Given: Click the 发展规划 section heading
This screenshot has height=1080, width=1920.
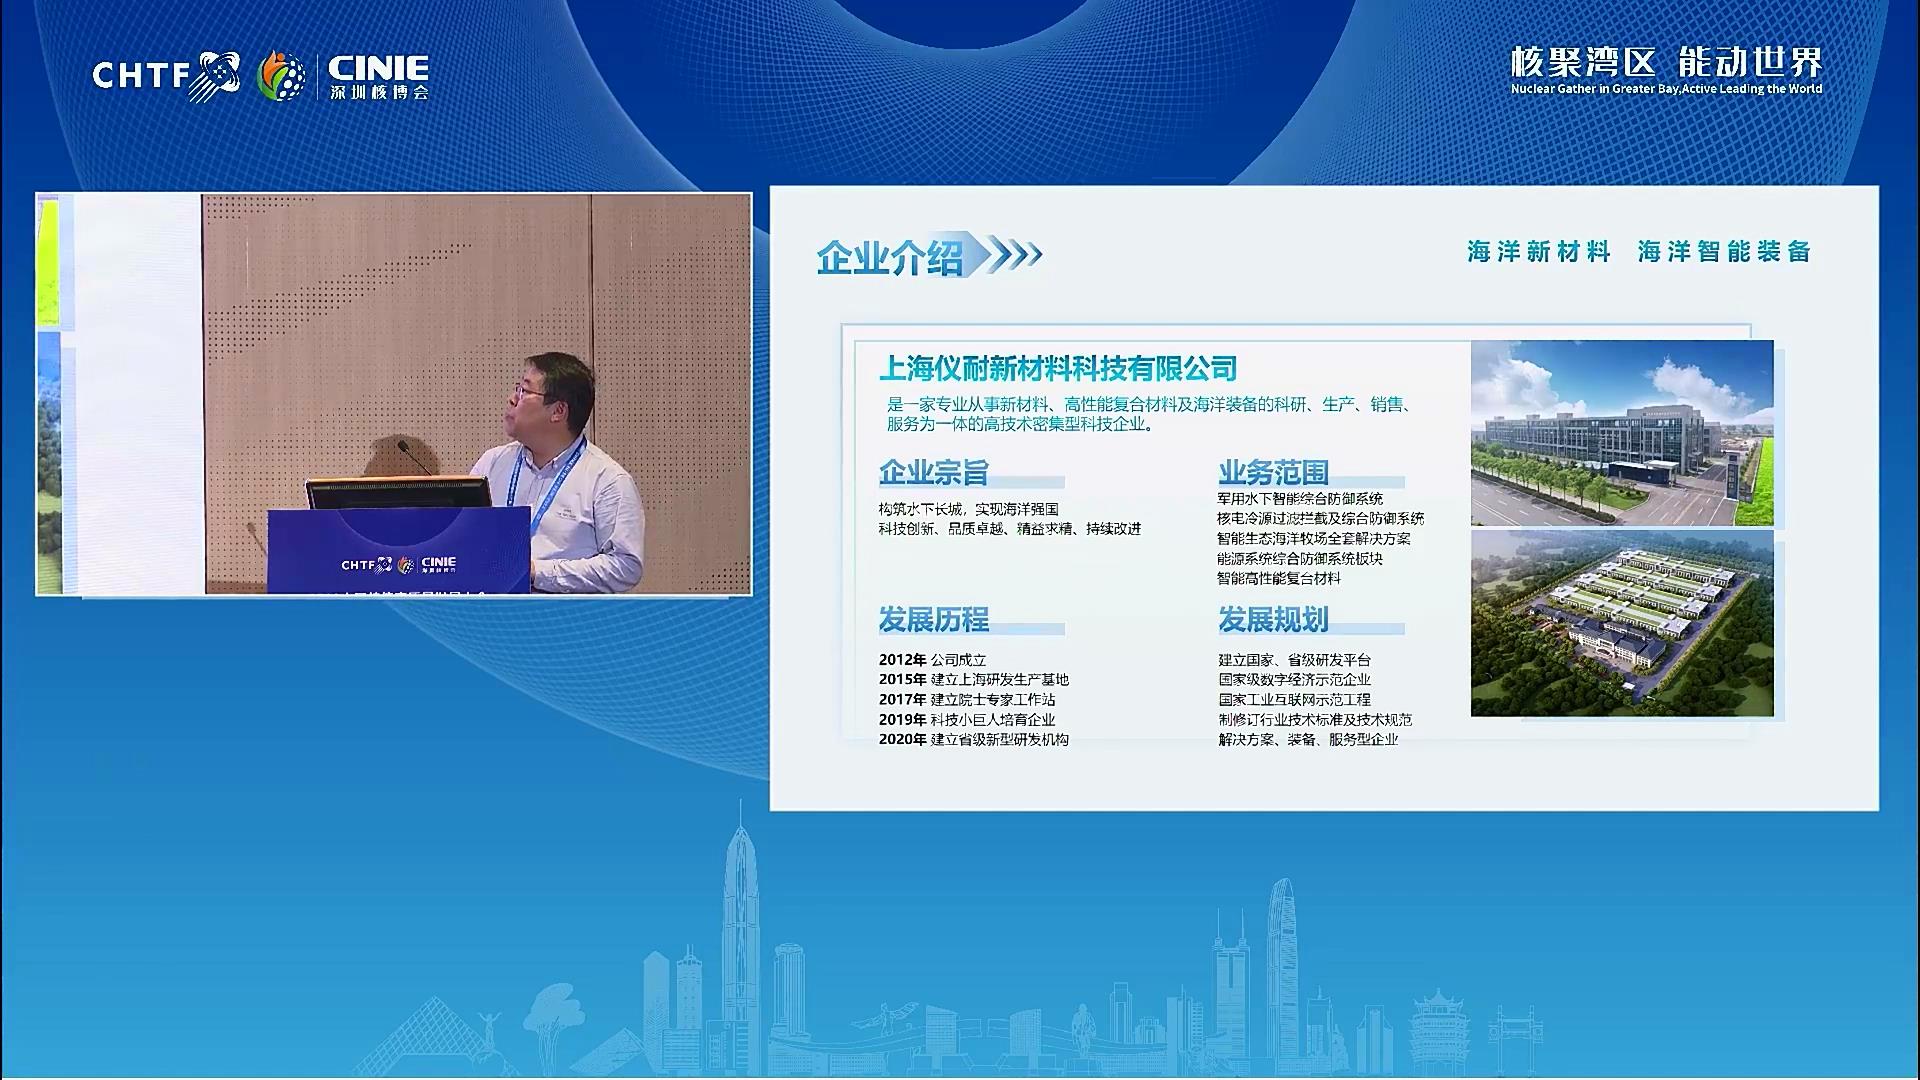Looking at the screenshot, I should pos(1273,620).
